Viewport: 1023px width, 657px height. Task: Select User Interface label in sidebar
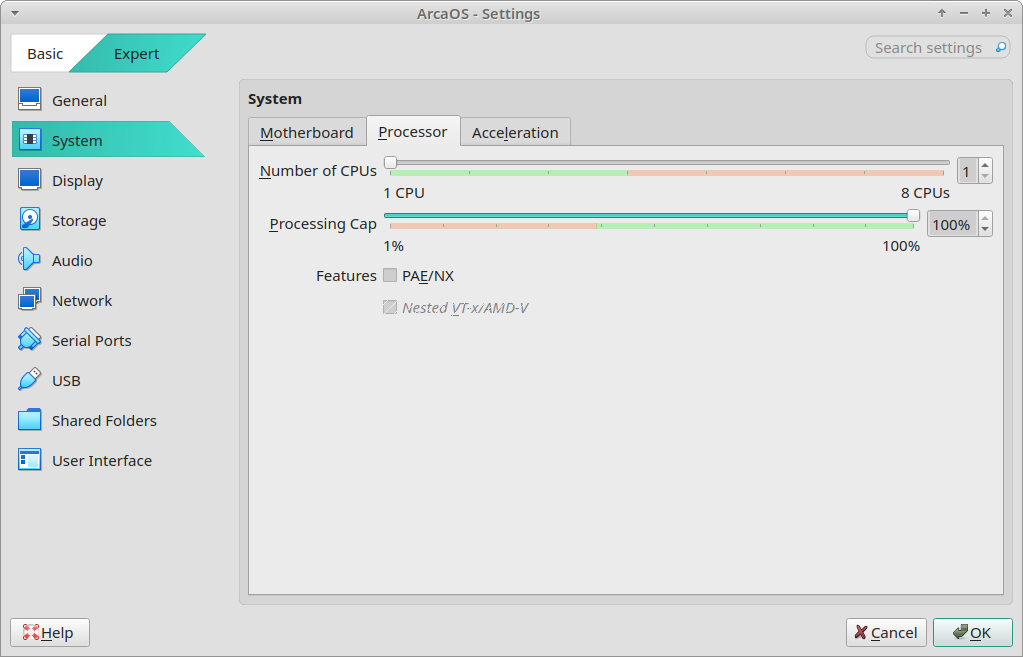point(102,461)
